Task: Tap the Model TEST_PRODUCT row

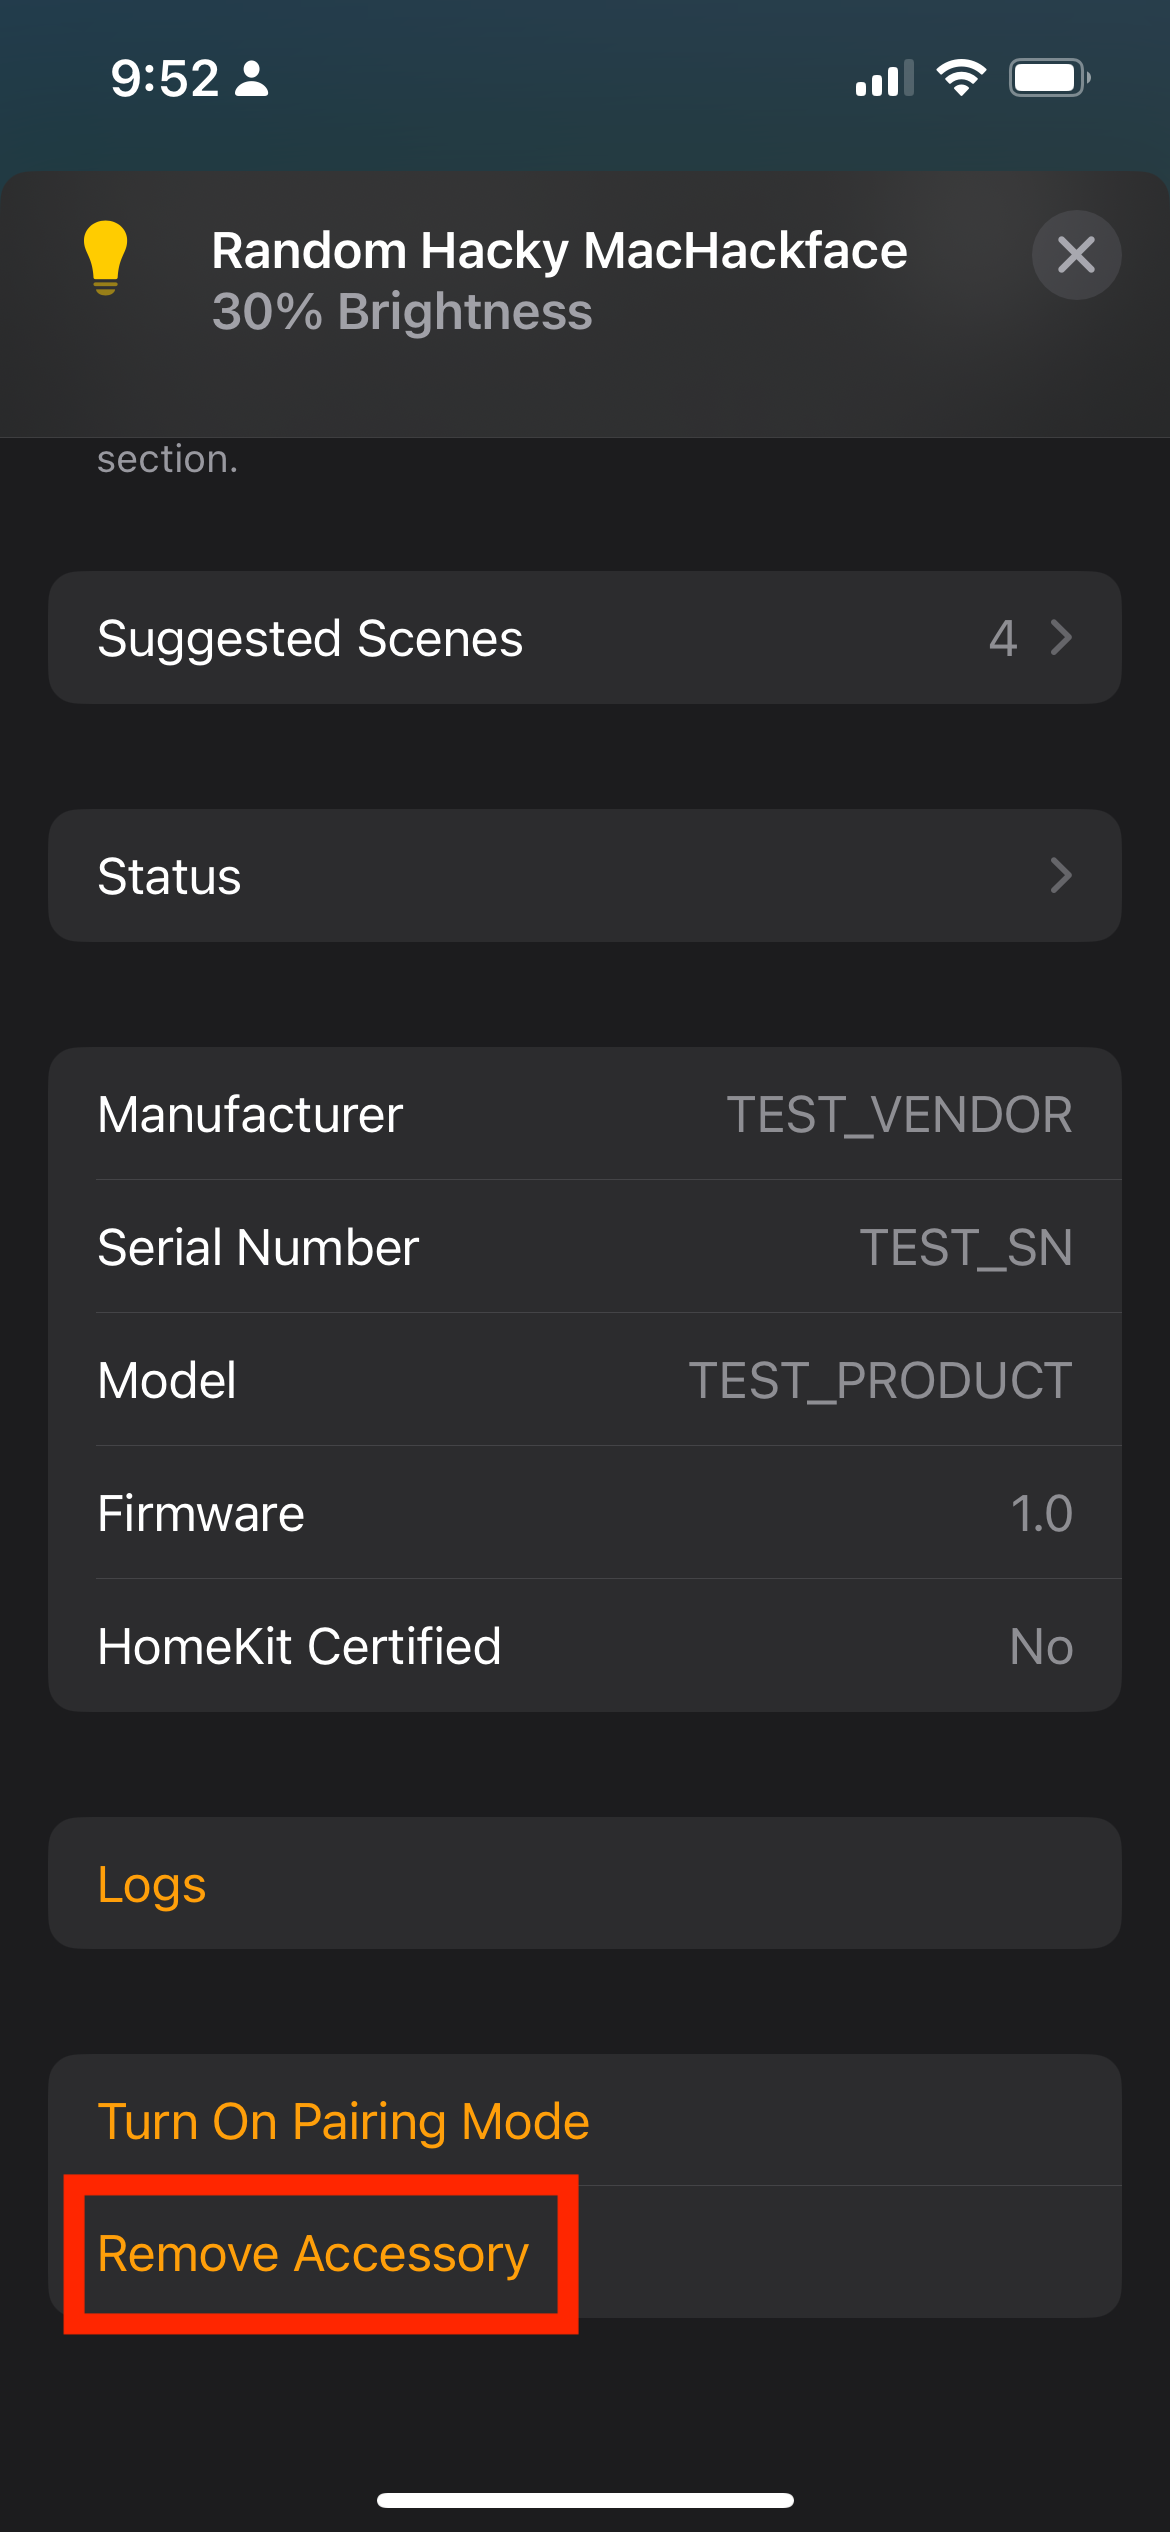Action: pos(585,1380)
